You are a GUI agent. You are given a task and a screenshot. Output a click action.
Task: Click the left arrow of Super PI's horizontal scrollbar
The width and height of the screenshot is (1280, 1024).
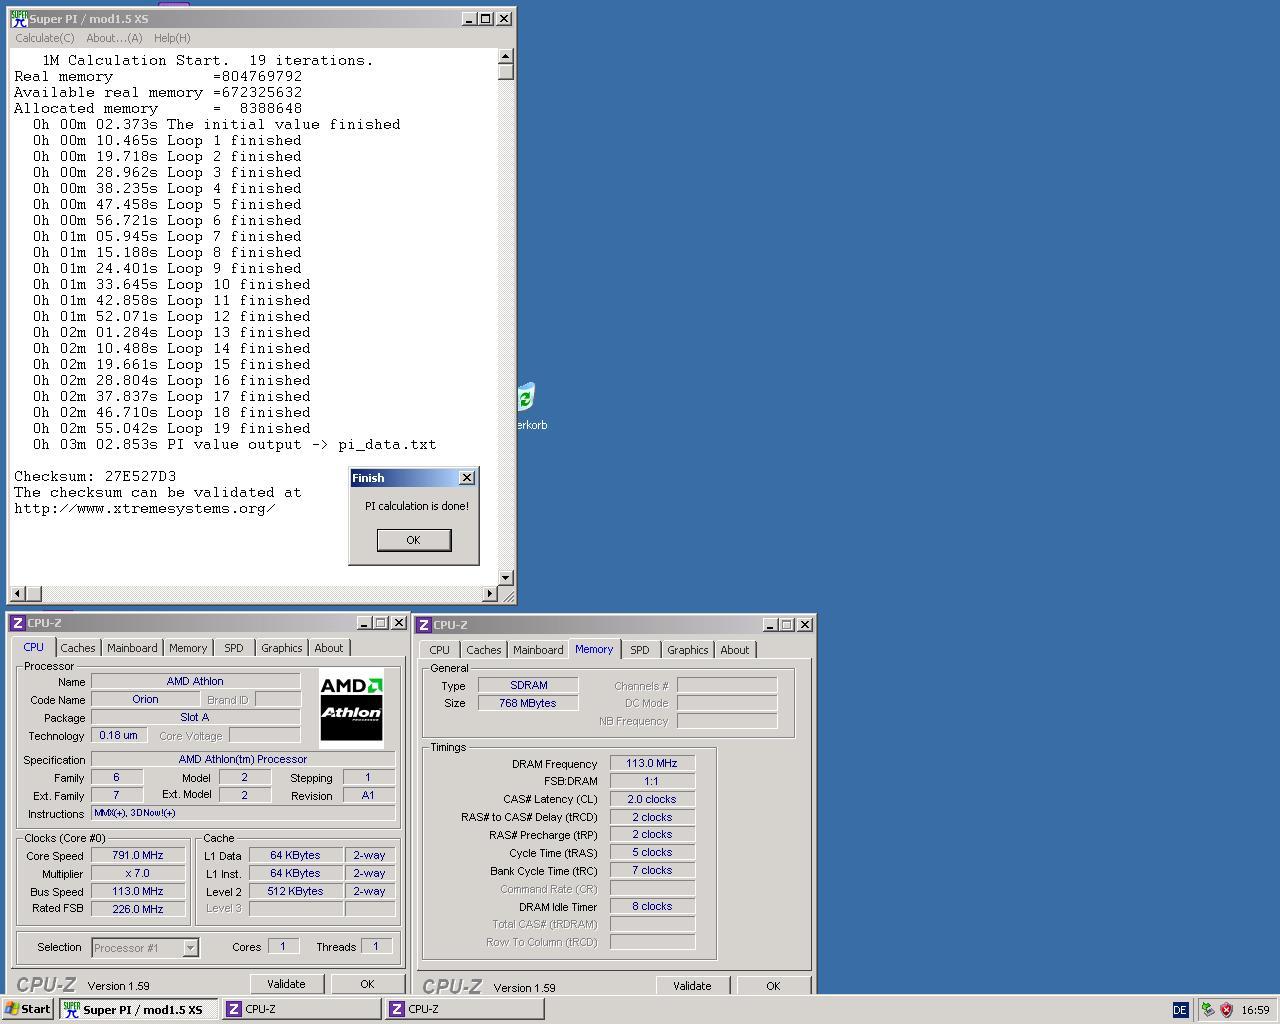point(17,594)
